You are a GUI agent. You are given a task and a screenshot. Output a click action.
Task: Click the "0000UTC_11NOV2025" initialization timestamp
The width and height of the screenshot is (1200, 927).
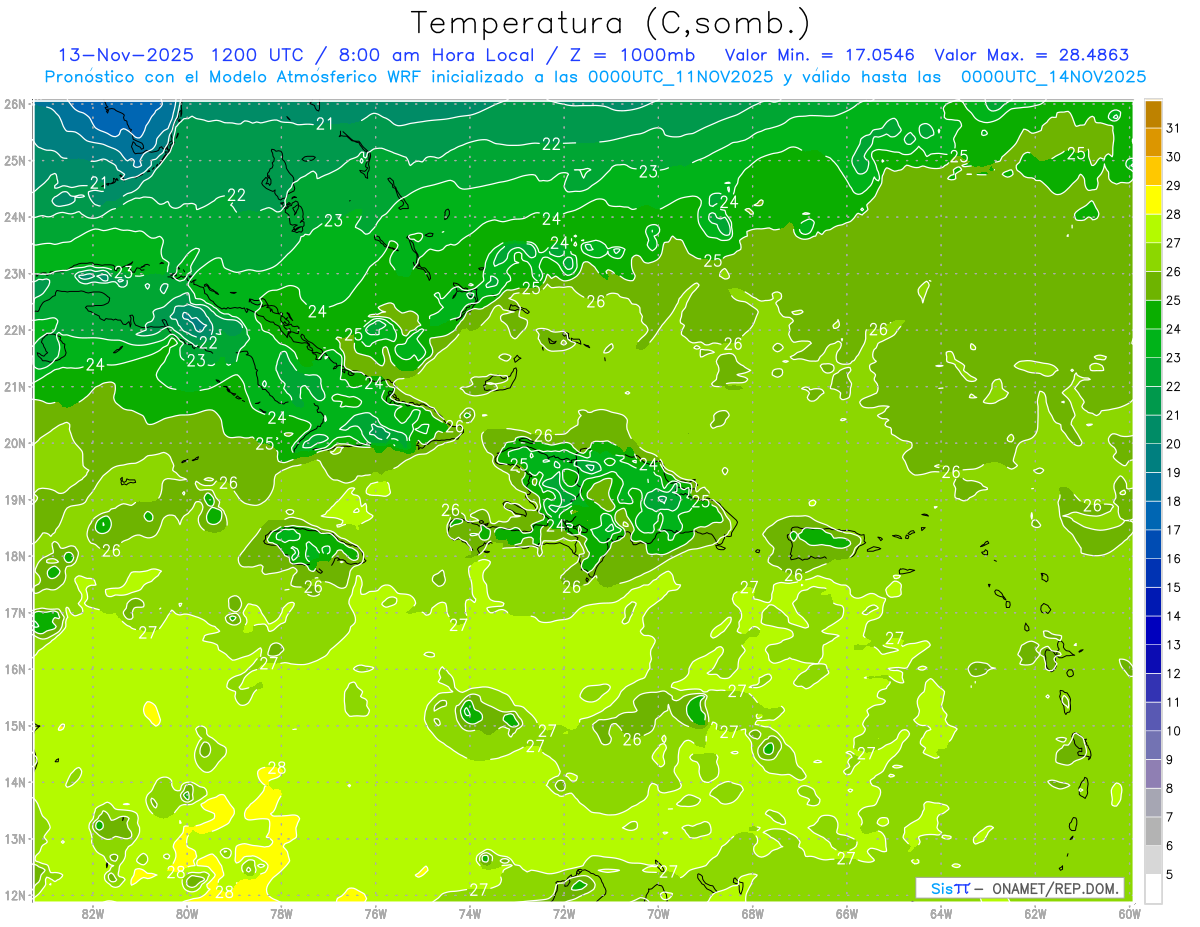(681, 77)
